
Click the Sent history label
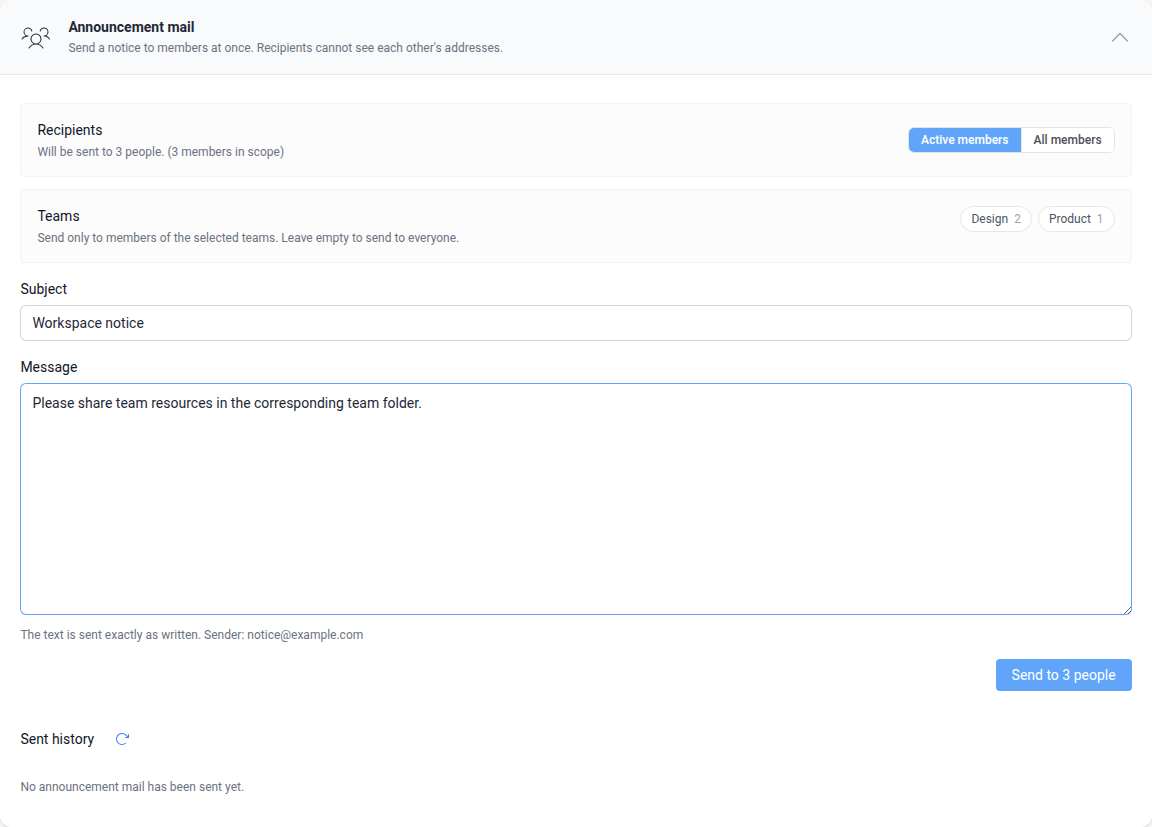point(57,739)
